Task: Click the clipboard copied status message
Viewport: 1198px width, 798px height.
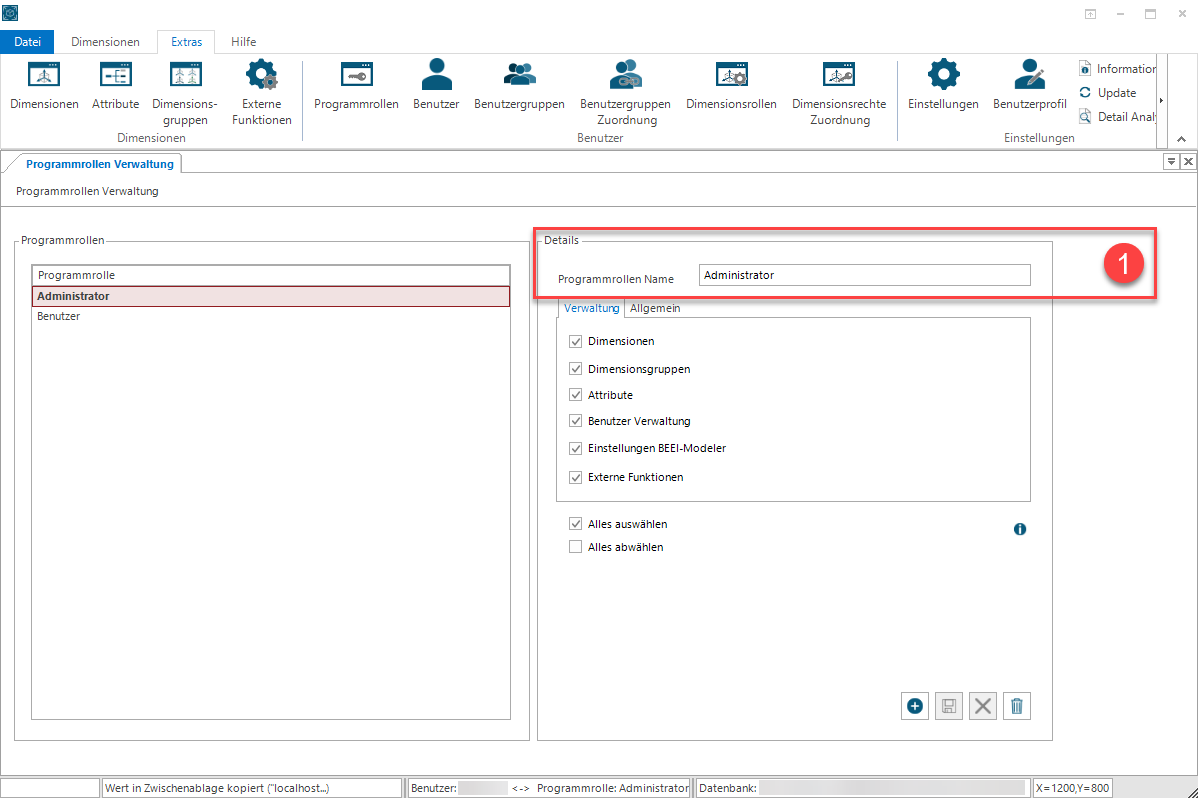Action: pos(251,787)
